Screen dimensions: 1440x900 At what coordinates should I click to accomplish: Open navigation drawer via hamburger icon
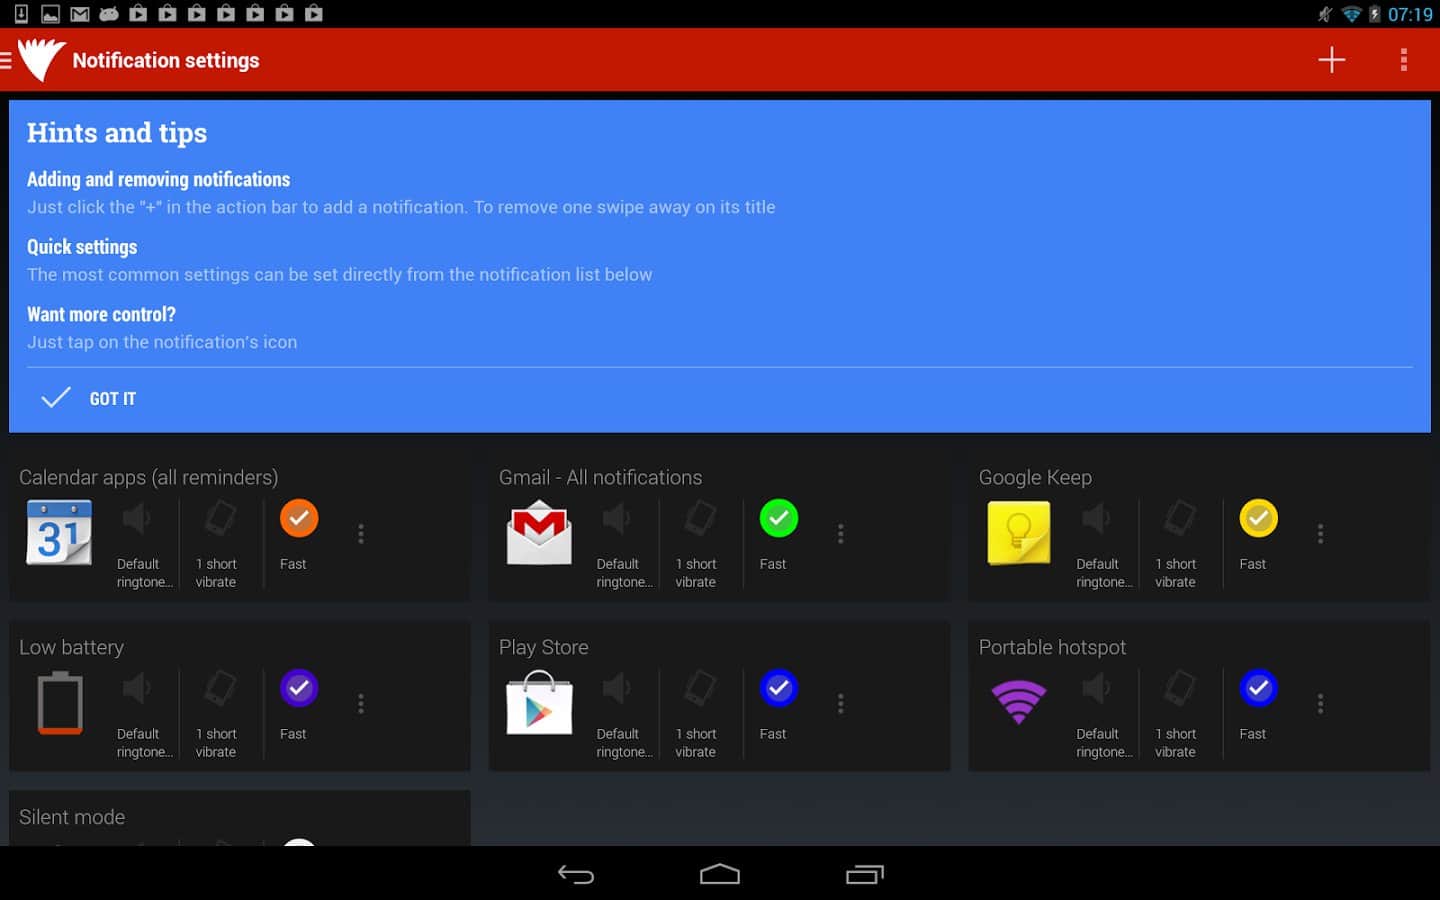coord(7,60)
